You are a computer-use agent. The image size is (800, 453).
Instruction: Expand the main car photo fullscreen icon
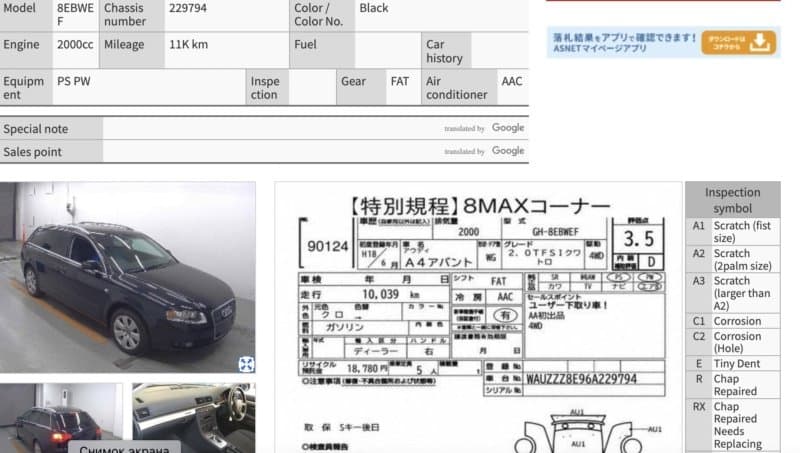coord(246,364)
